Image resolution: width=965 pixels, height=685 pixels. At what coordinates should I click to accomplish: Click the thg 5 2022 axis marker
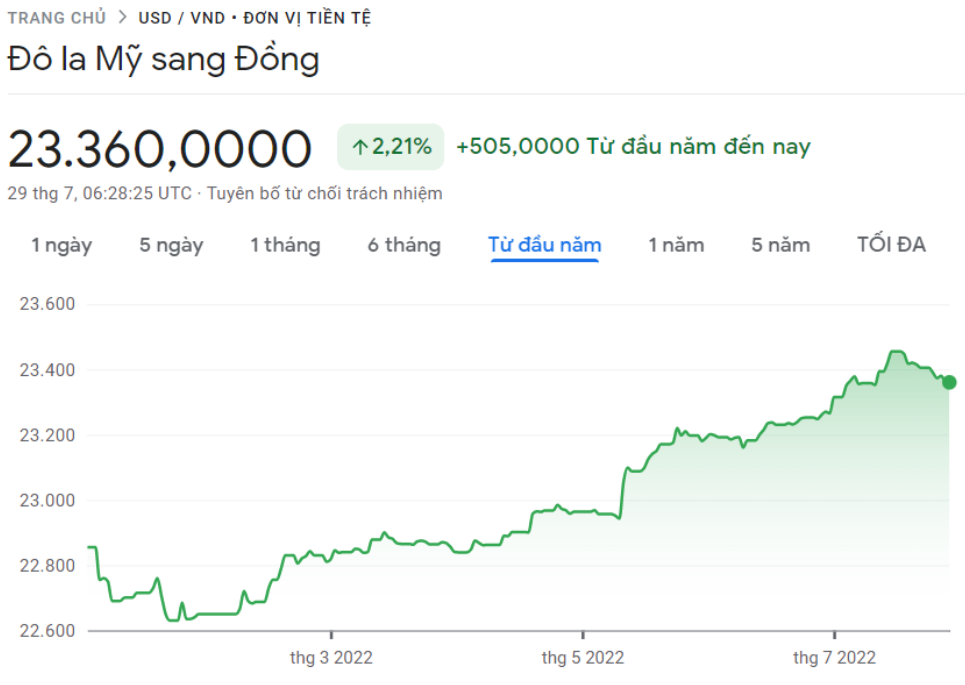[x=583, y=657]
